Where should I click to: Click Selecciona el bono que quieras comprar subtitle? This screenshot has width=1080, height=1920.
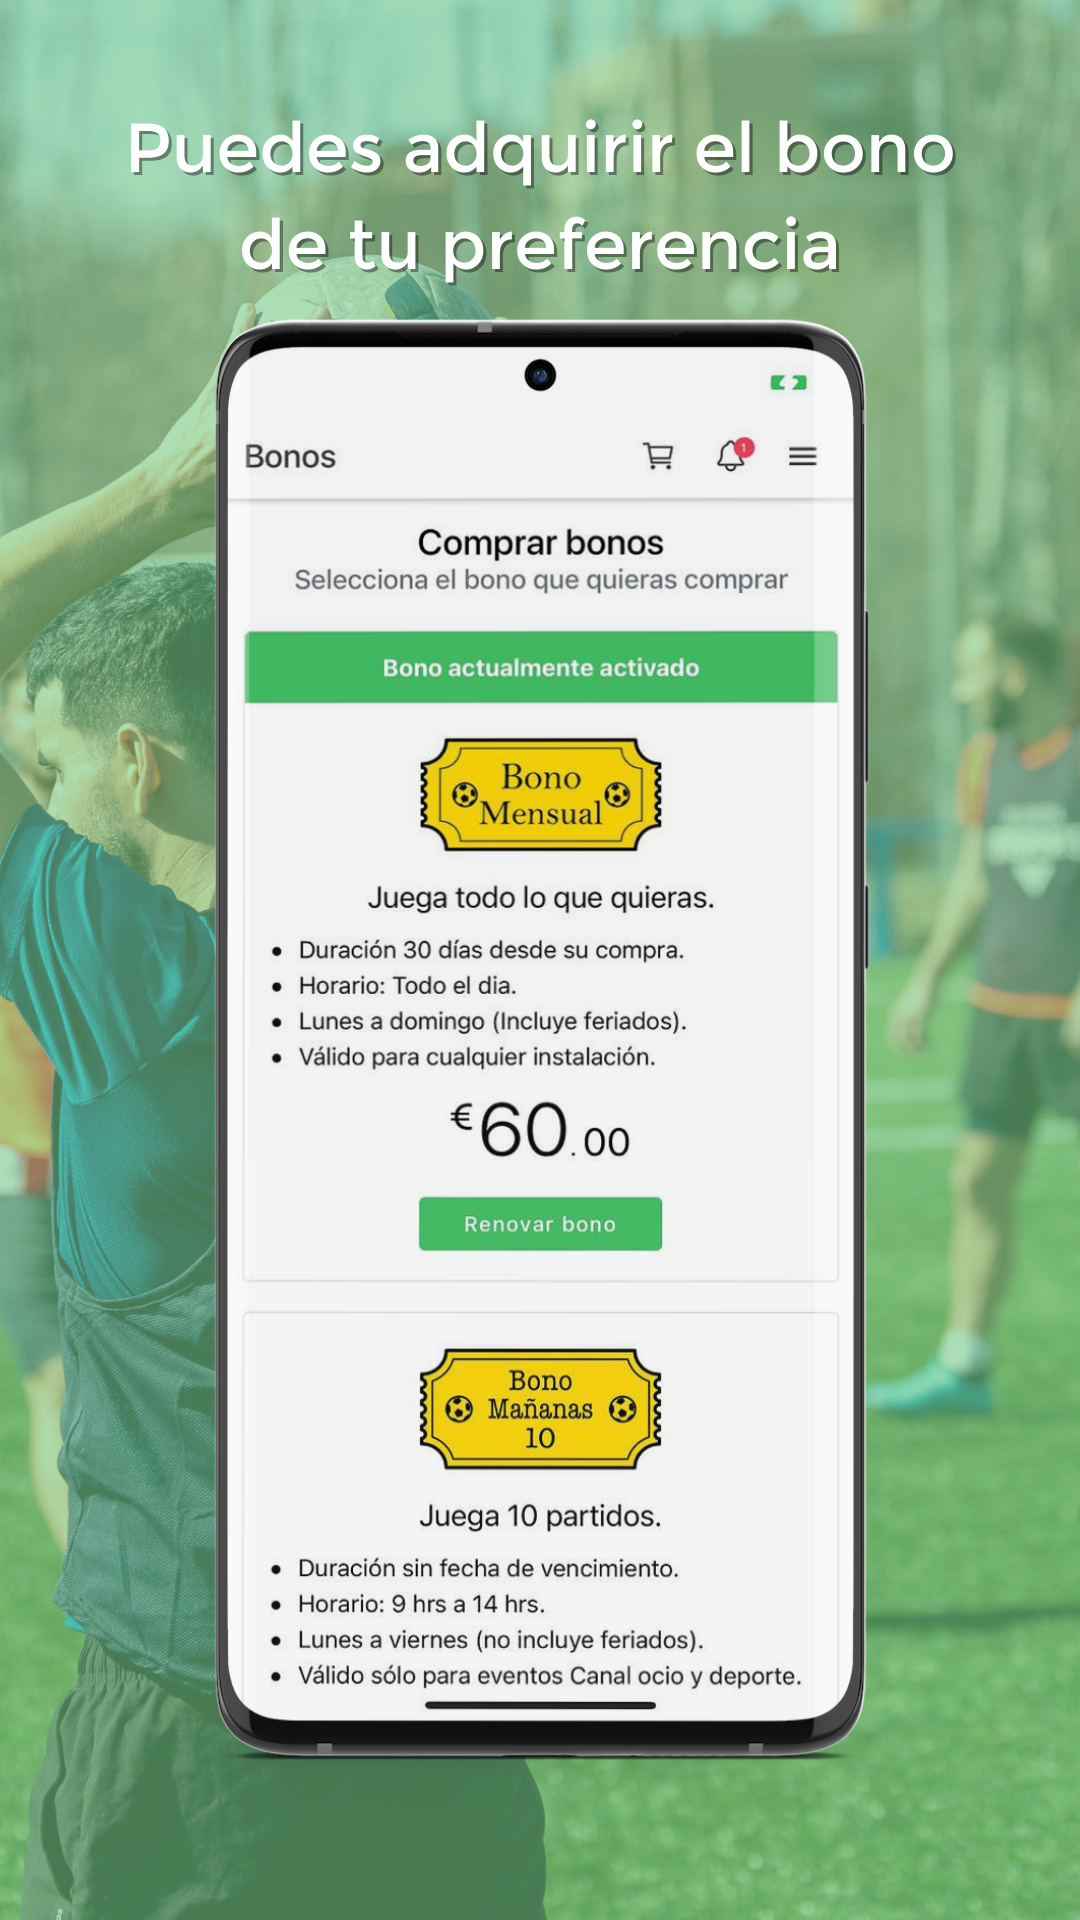(541, 580)
